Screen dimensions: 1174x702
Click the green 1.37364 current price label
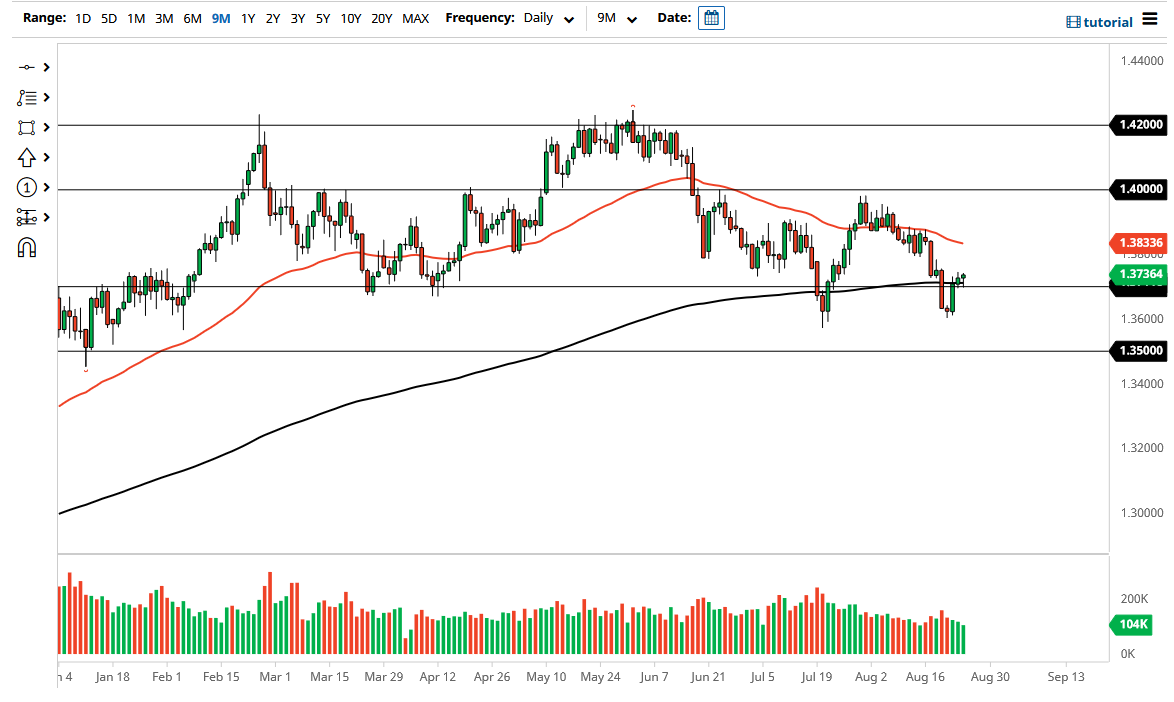1138,274
